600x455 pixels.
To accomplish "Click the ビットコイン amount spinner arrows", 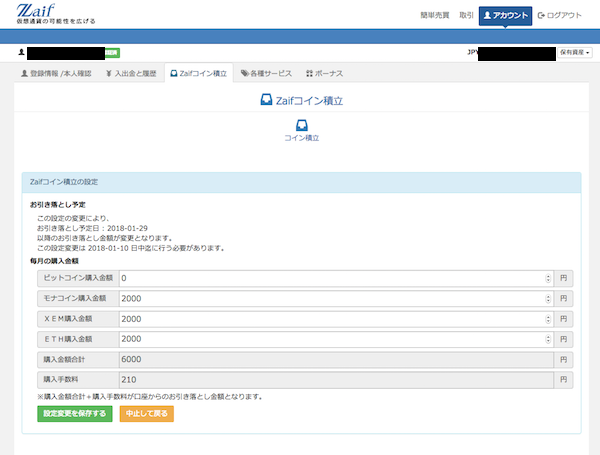I will click(548, 278).
